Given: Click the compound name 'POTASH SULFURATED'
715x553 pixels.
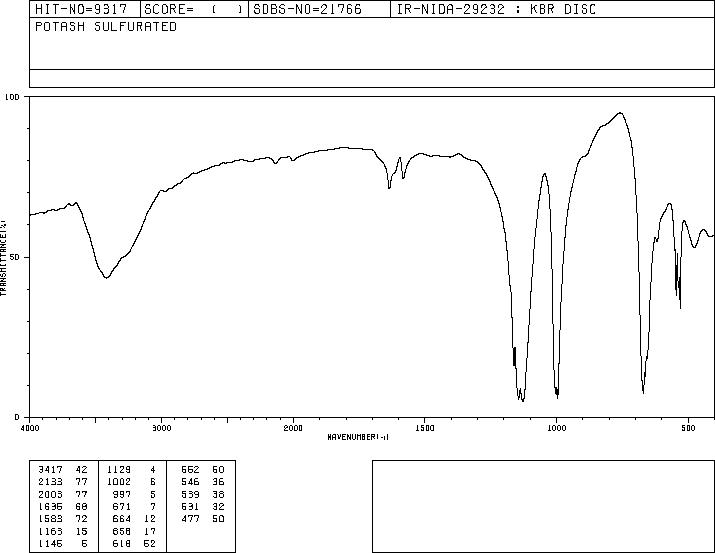Looking at the screenshot, I should 106,26.
